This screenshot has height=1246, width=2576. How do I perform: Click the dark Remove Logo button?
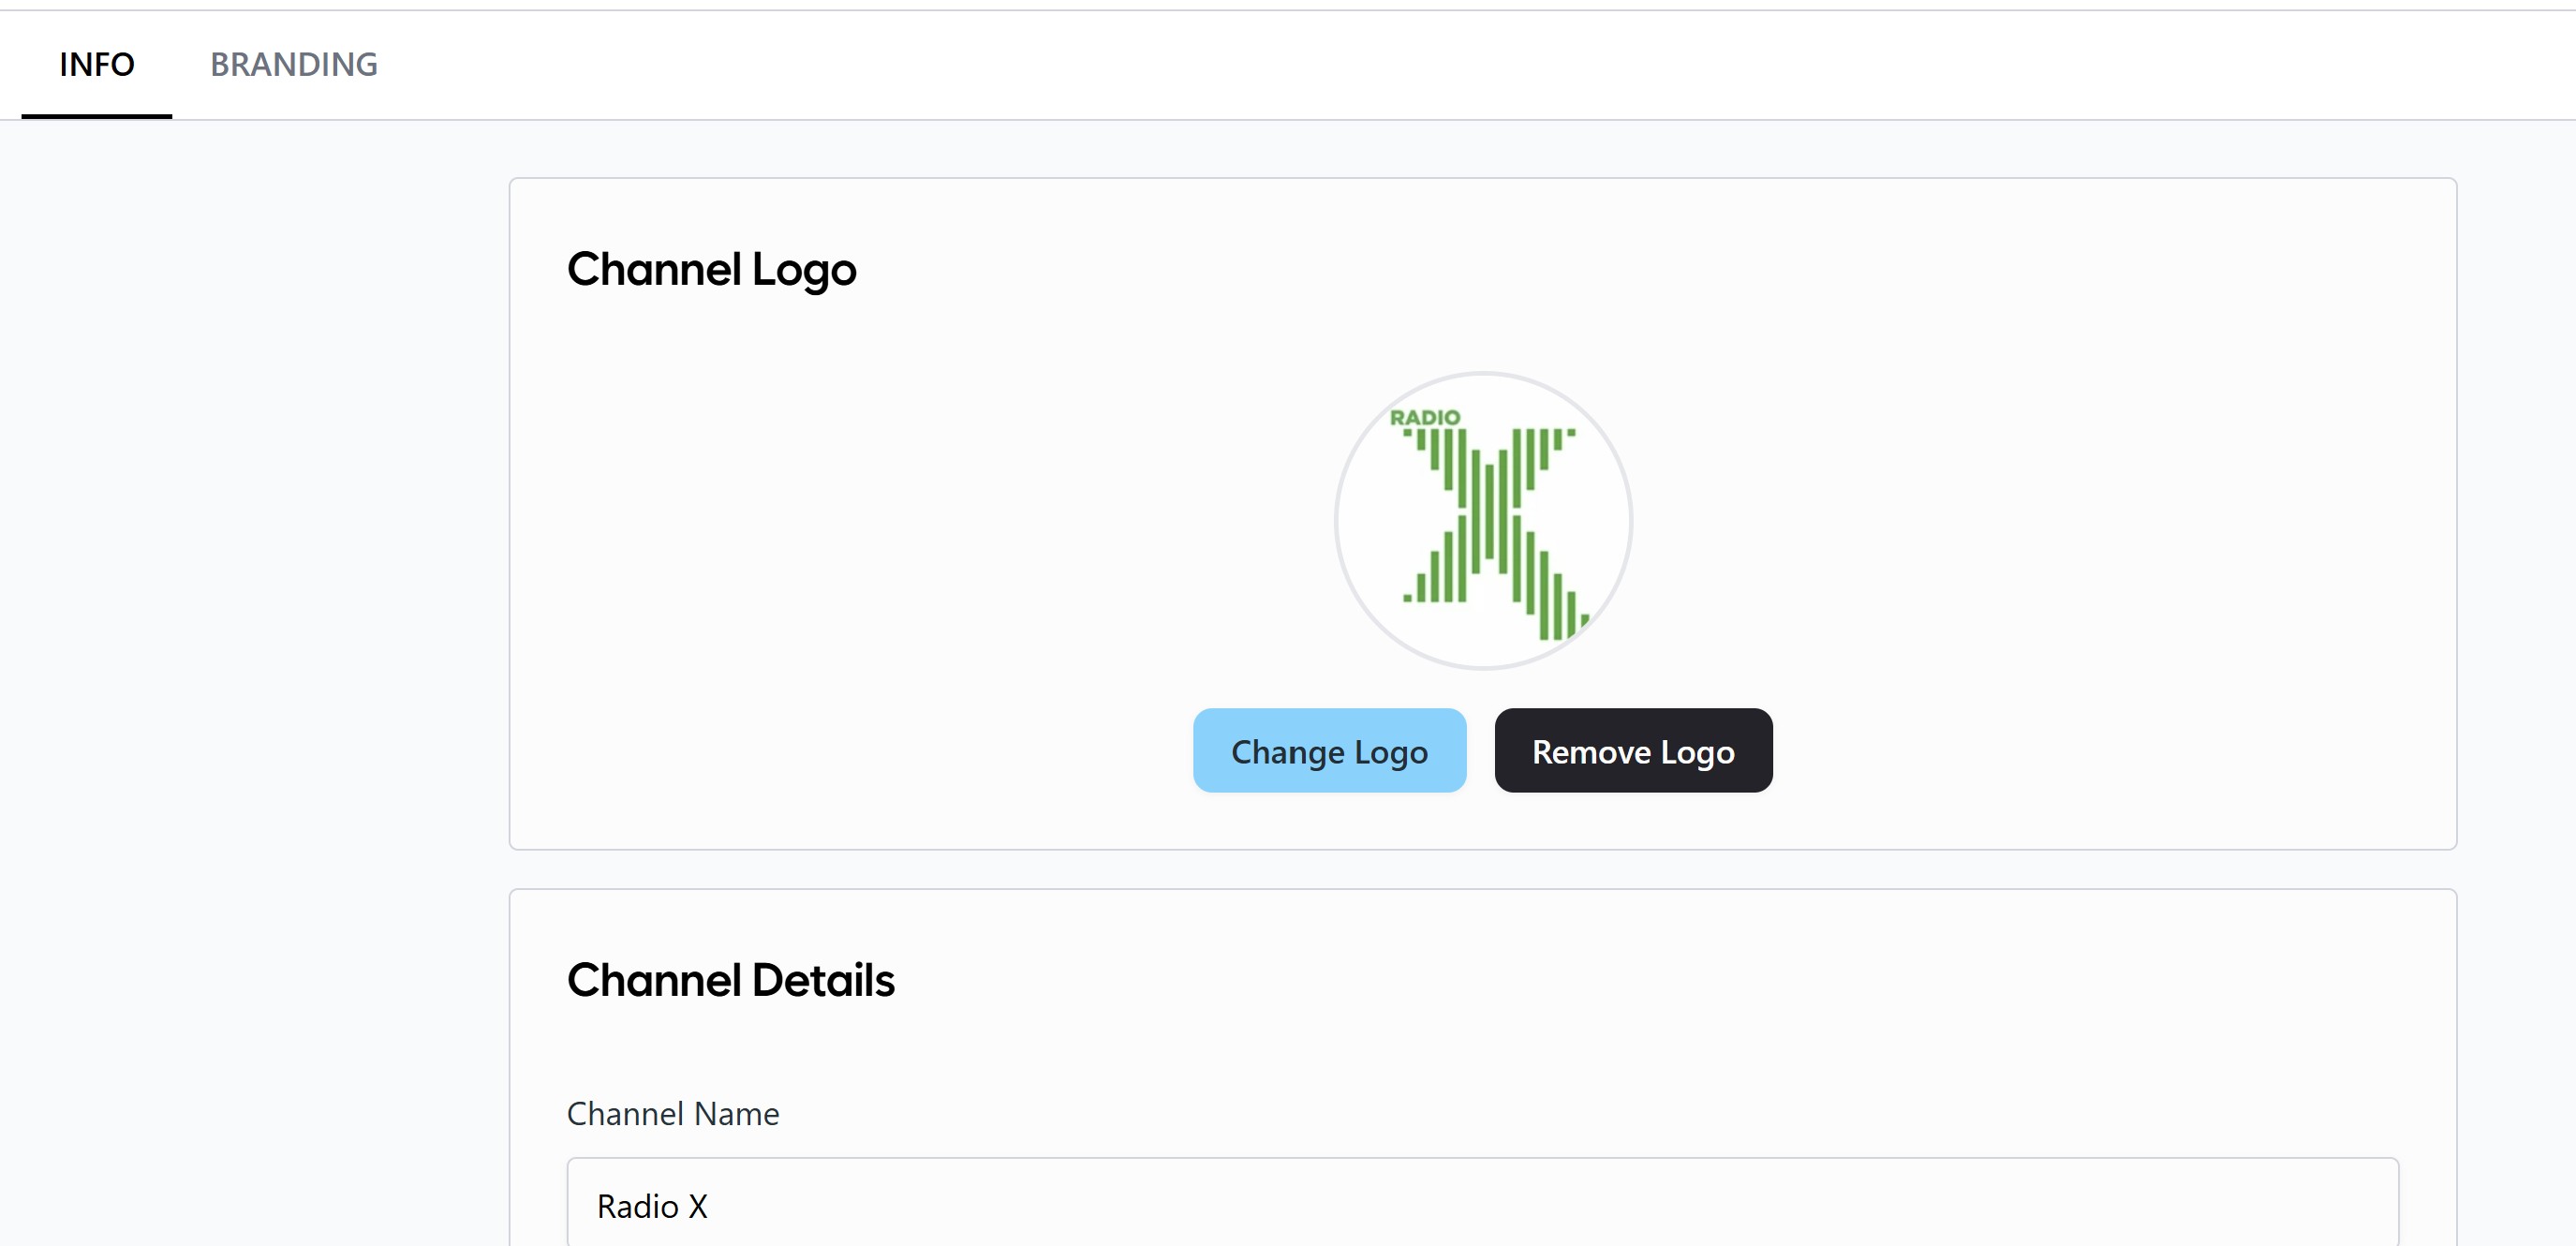click(x=1633, y=751)
